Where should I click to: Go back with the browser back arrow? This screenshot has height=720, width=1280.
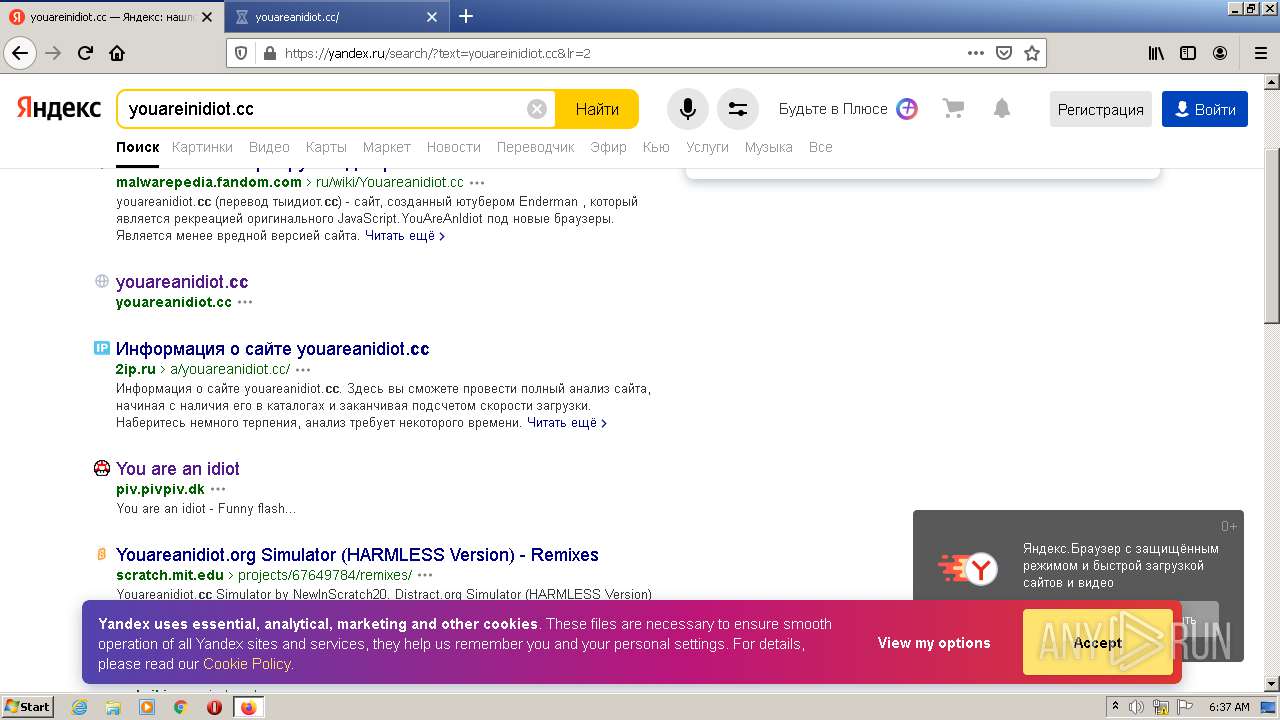[x=20, y=53]
